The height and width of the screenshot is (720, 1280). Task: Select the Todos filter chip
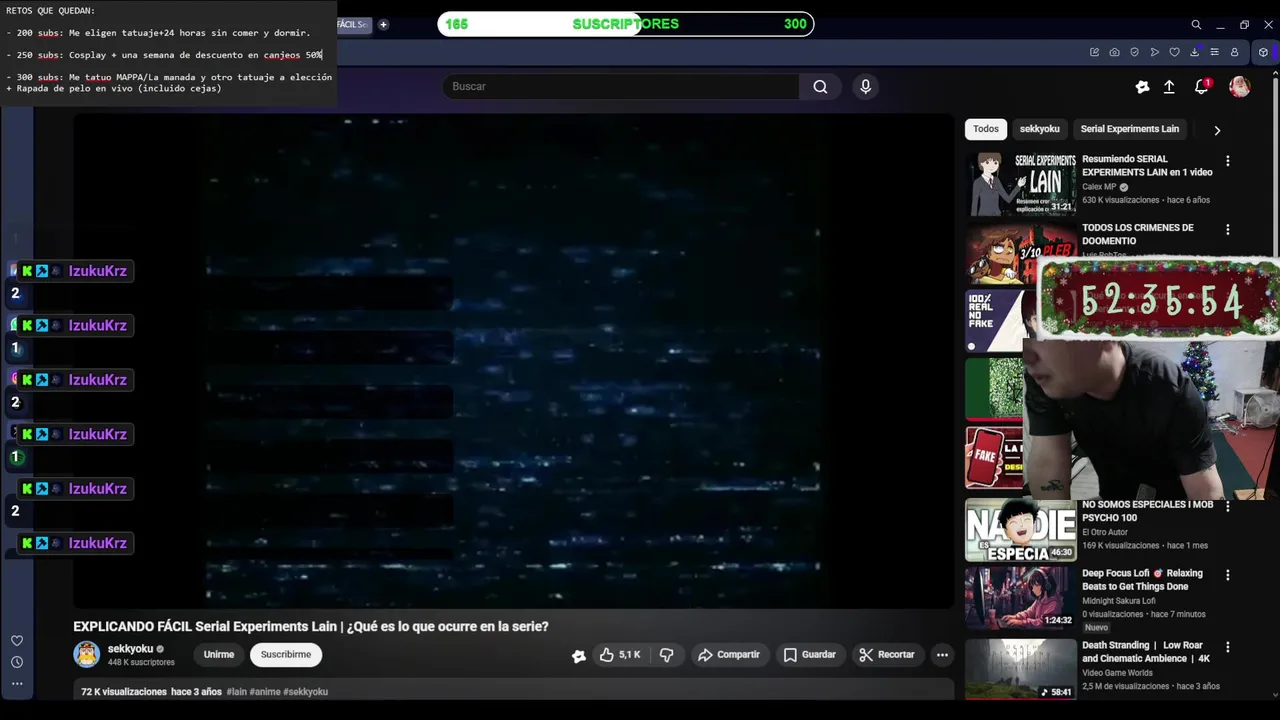pos(986,129)
